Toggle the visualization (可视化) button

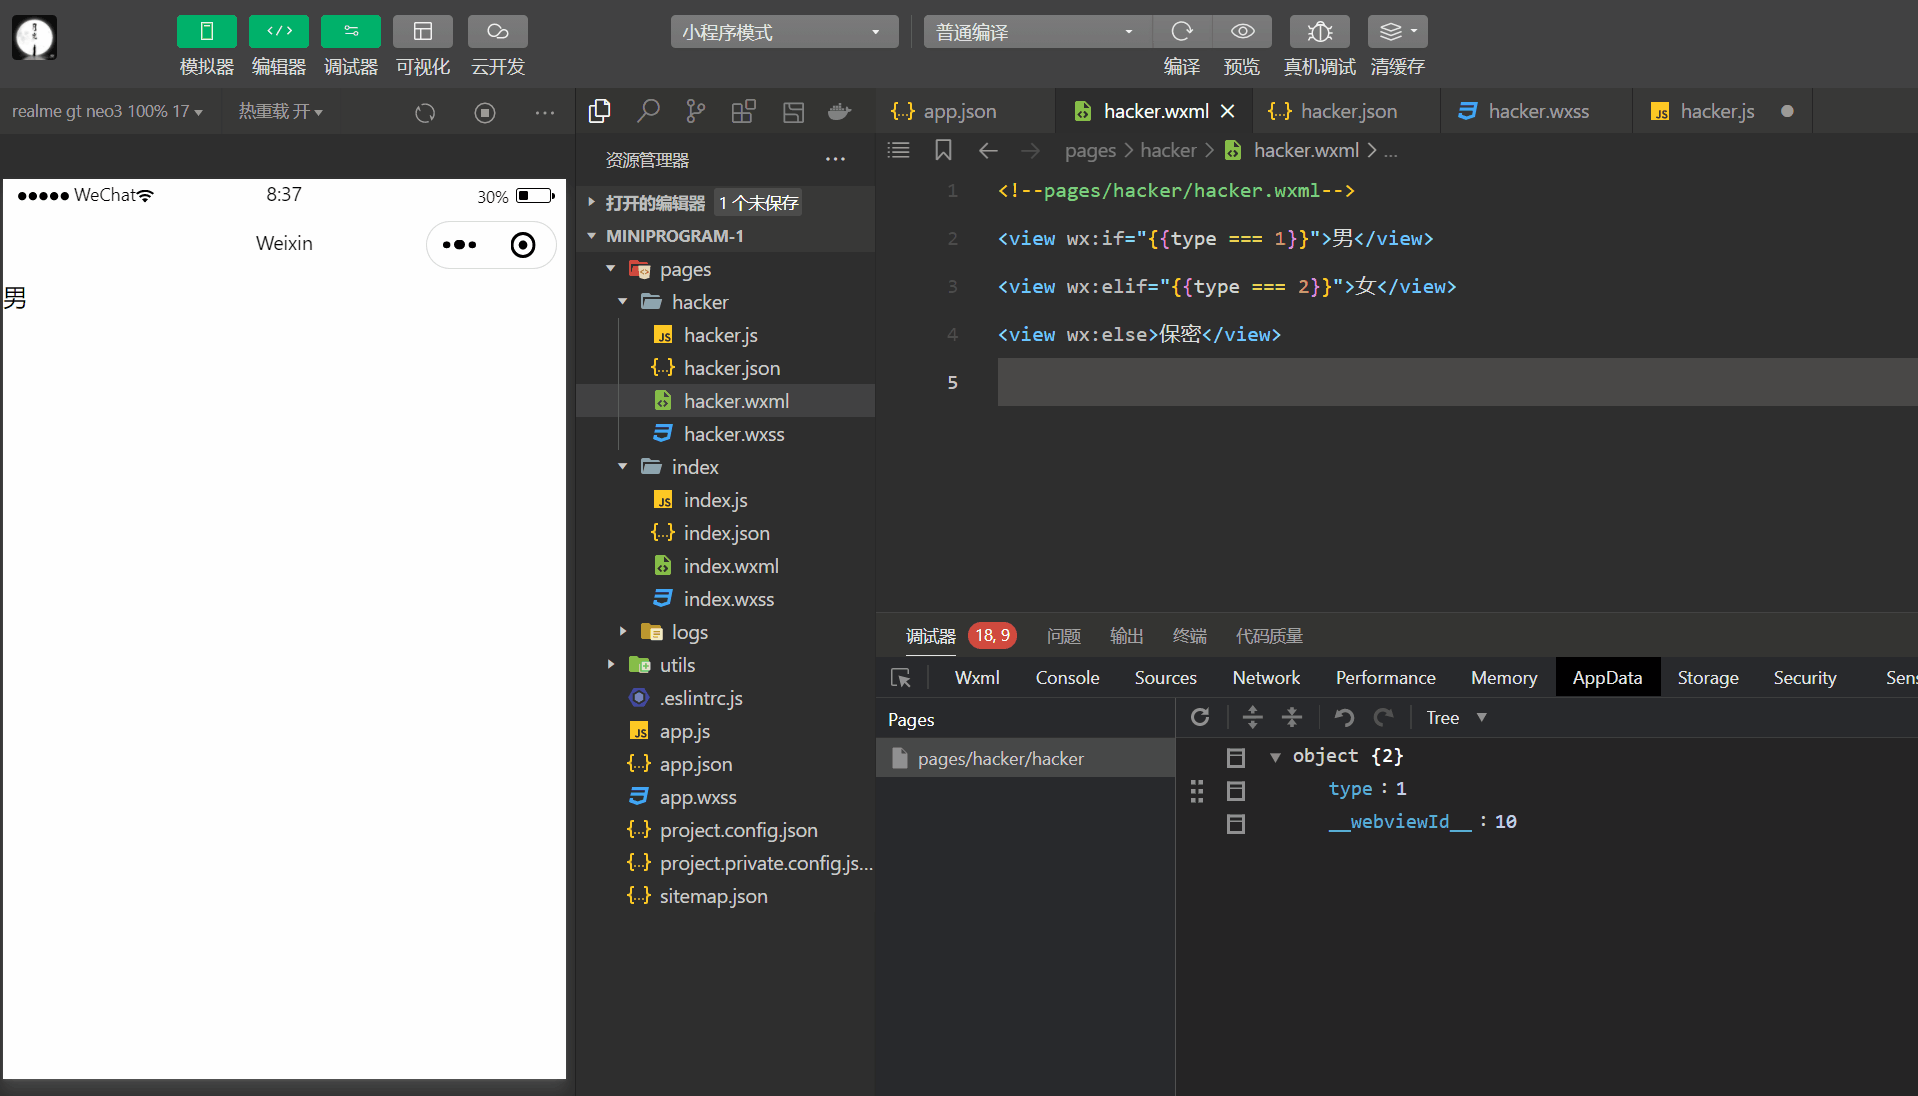(x=423, y=32)
